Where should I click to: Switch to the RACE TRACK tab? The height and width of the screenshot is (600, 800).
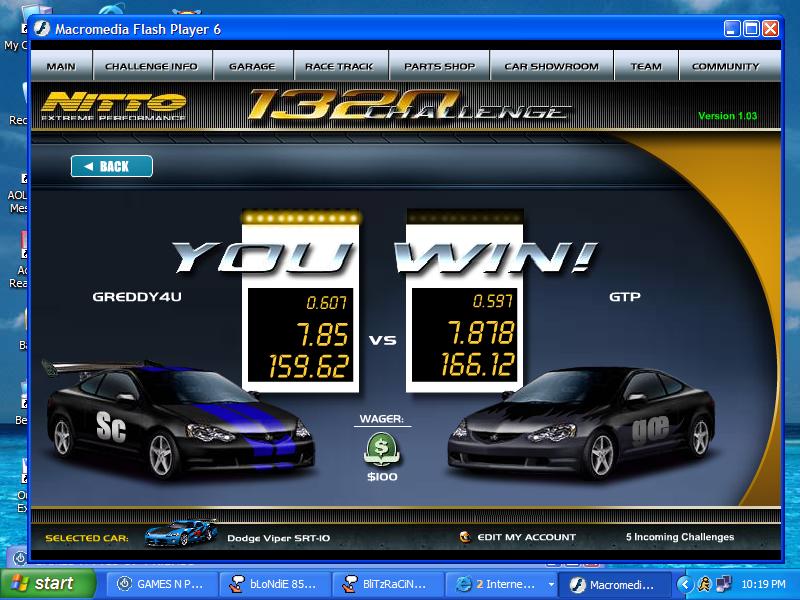(339, 66)
